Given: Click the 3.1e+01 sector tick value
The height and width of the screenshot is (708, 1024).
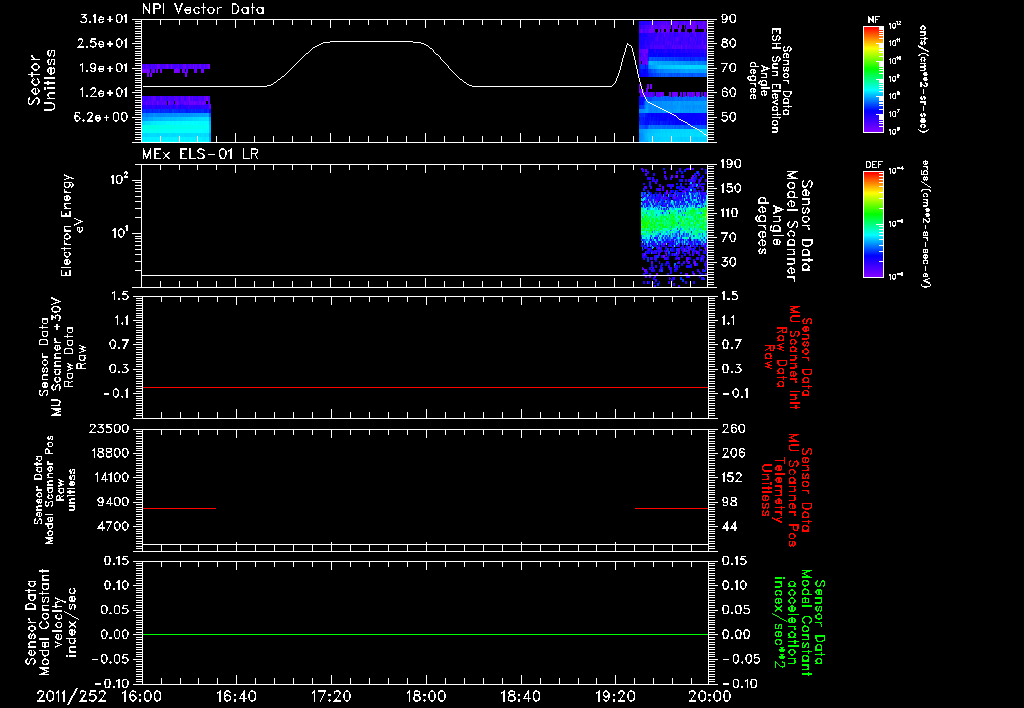Looking at the screenshot, I should (x=104, y=19).
